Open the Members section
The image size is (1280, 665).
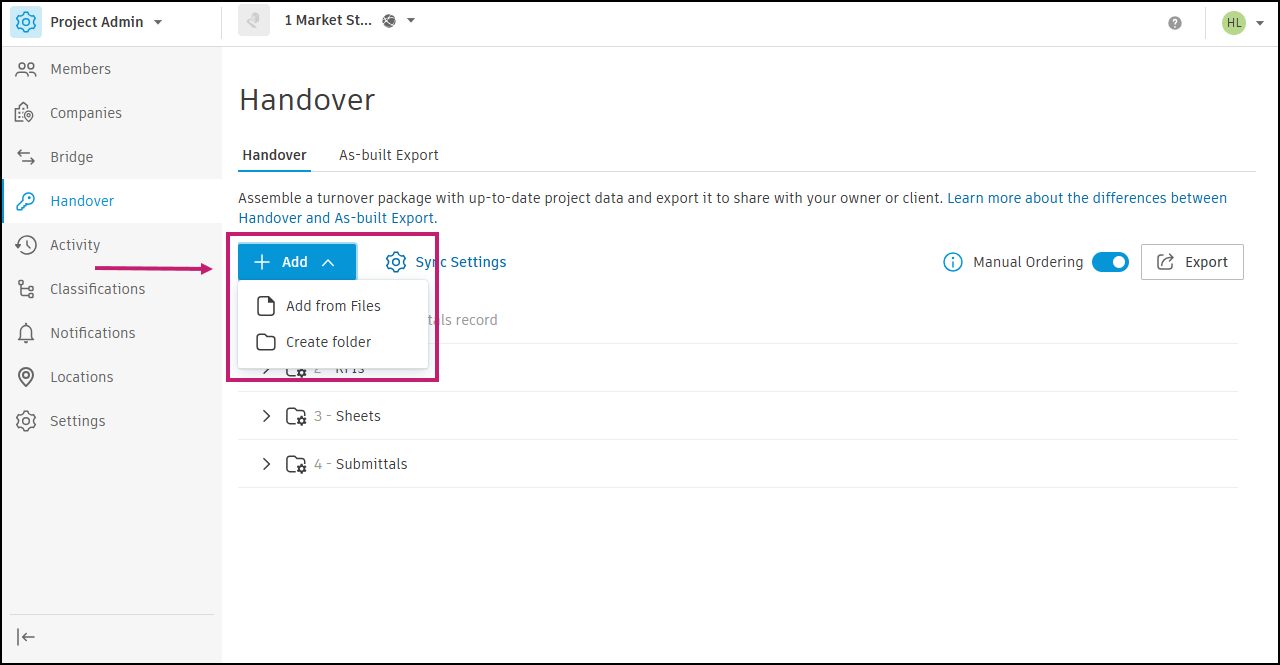(x=80, y=68)
